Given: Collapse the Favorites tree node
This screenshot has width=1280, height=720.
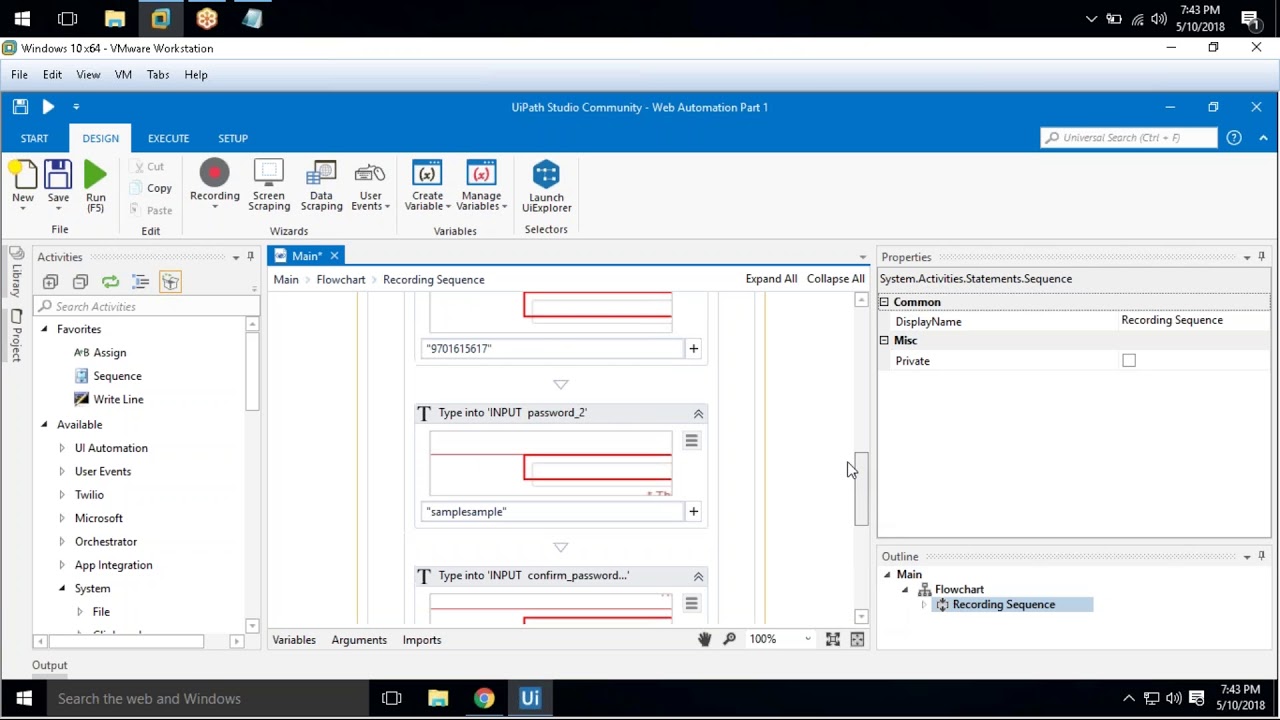Looking at the screenshot, I should pos(44,329).
